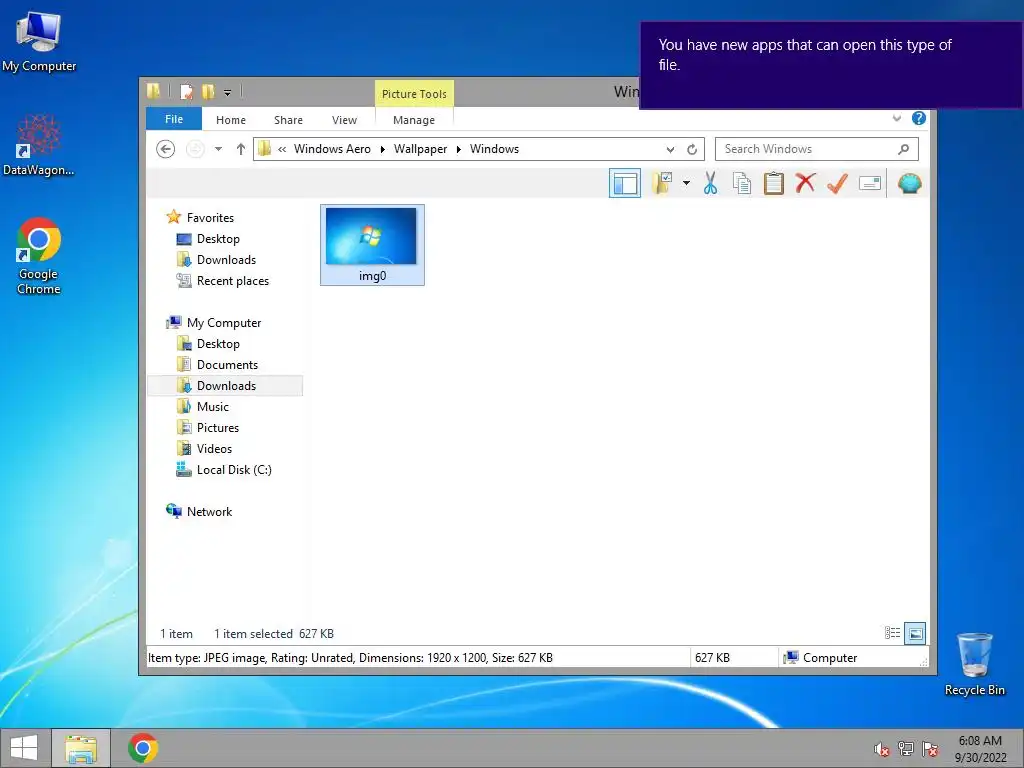Click the search magnifier icon
Viewport: 1024px width, 768px height.
pyautogui.click(x=903, y=150)
